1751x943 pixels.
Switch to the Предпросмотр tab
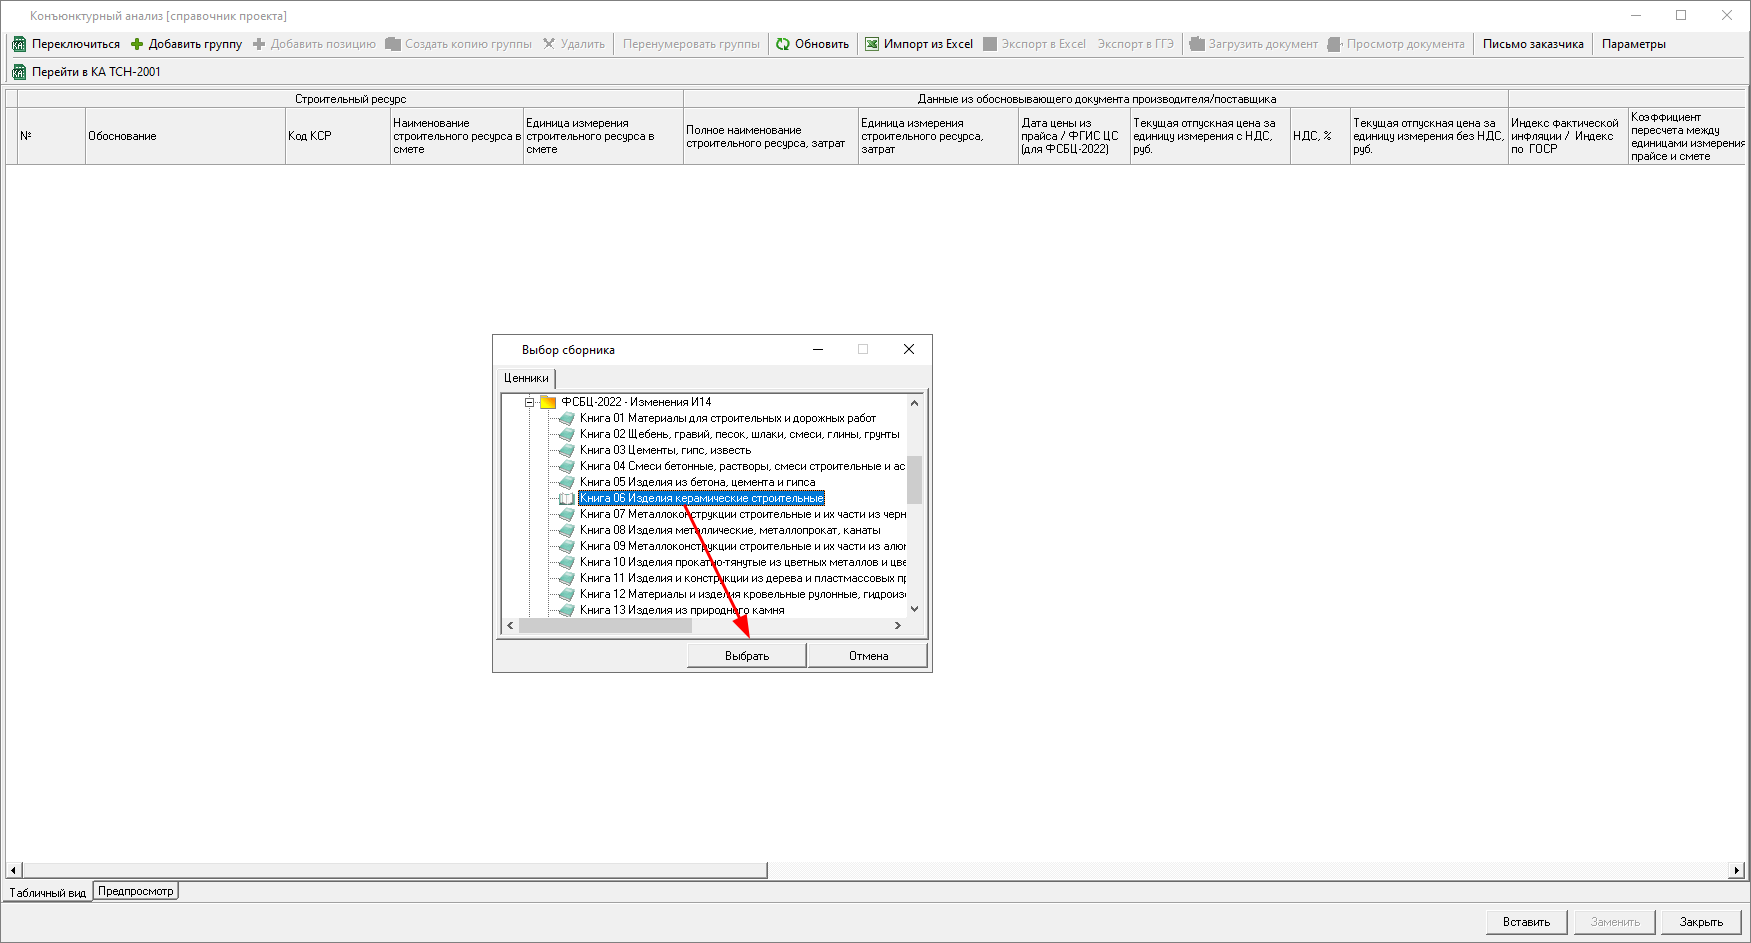tap(136, 891)
